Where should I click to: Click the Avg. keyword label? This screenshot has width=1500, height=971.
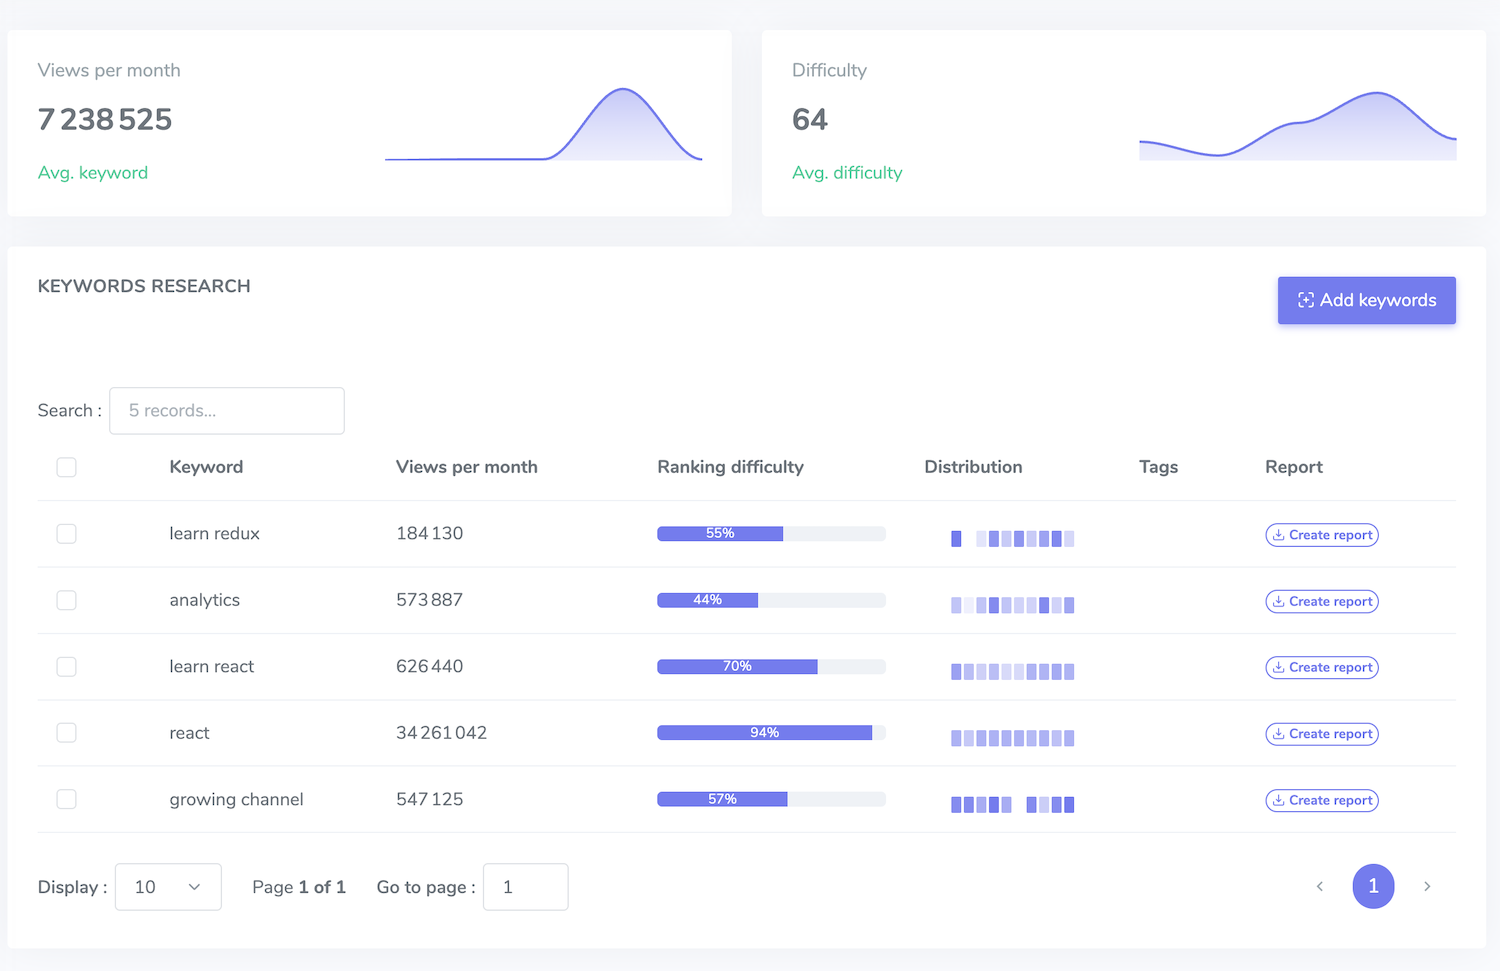tap(93, 173)
